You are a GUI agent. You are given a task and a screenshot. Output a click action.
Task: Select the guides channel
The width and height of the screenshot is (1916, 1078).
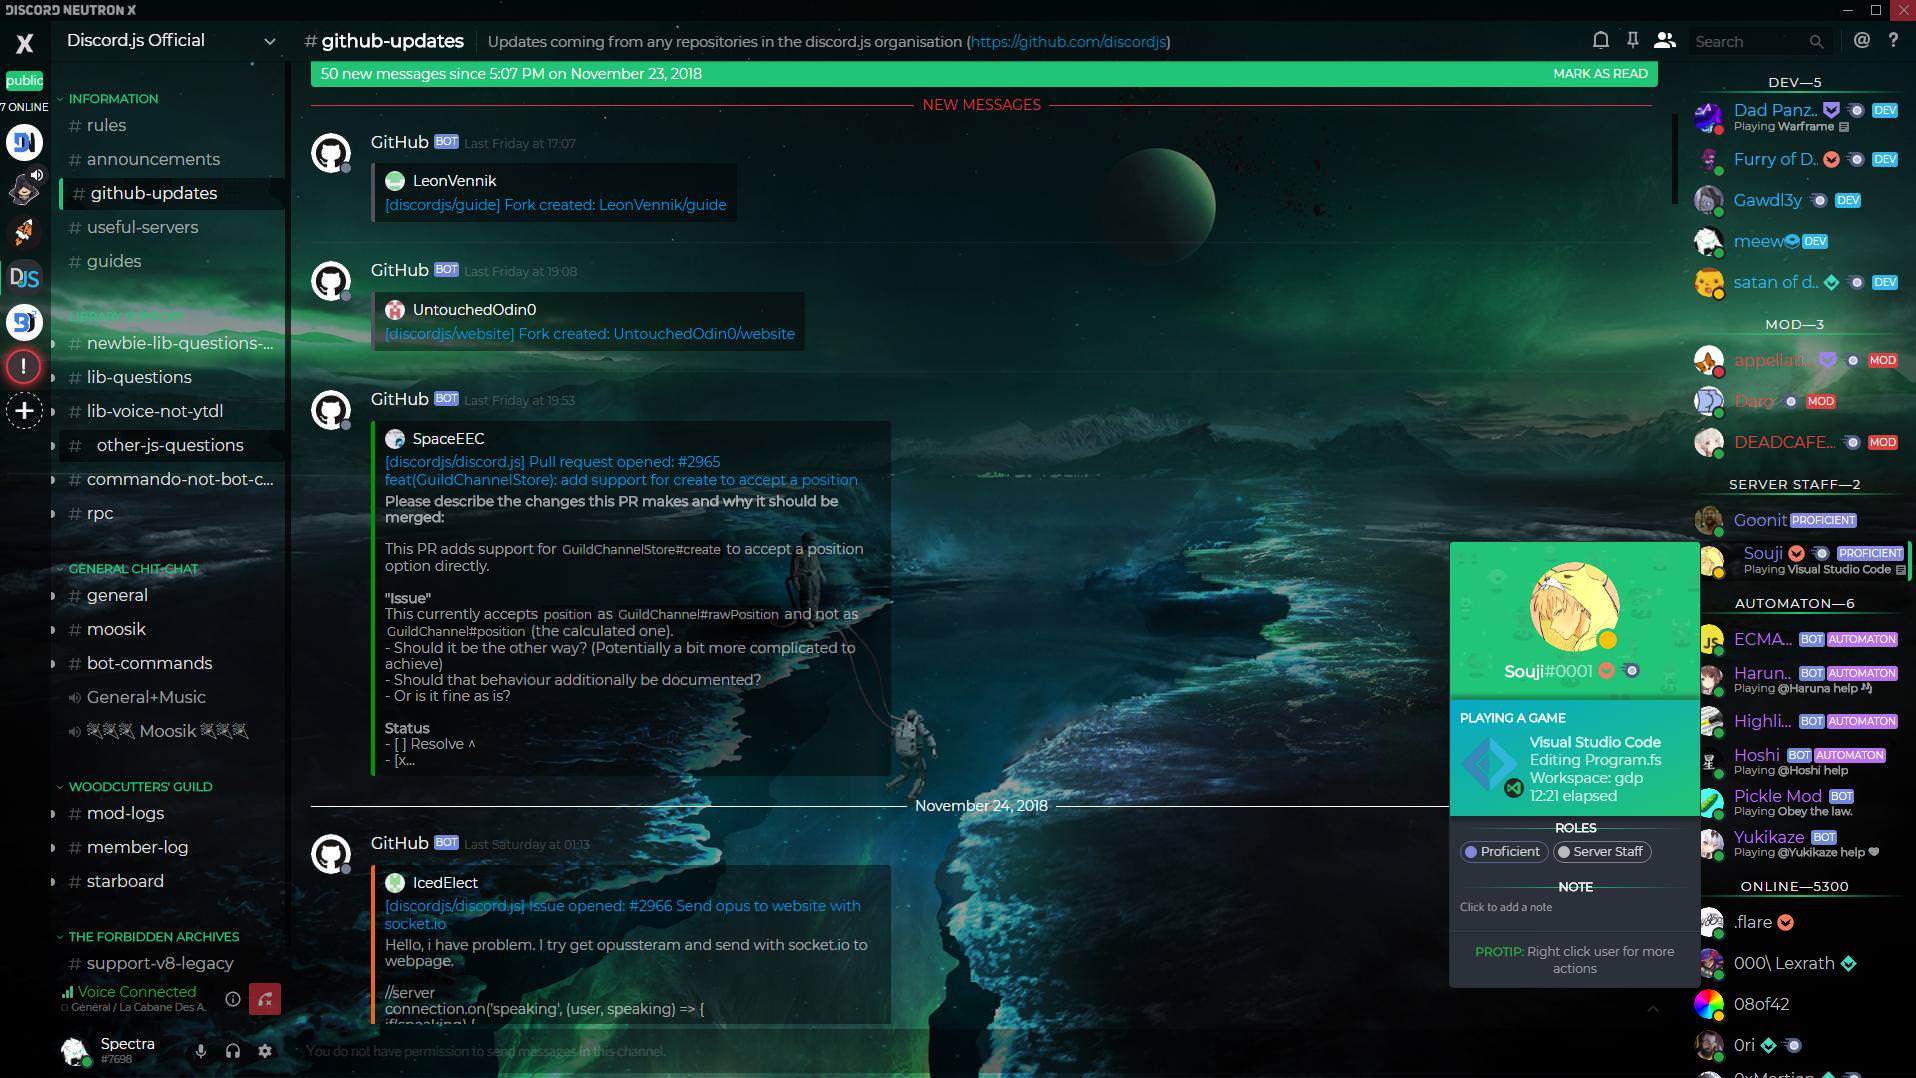pos(170,261)
